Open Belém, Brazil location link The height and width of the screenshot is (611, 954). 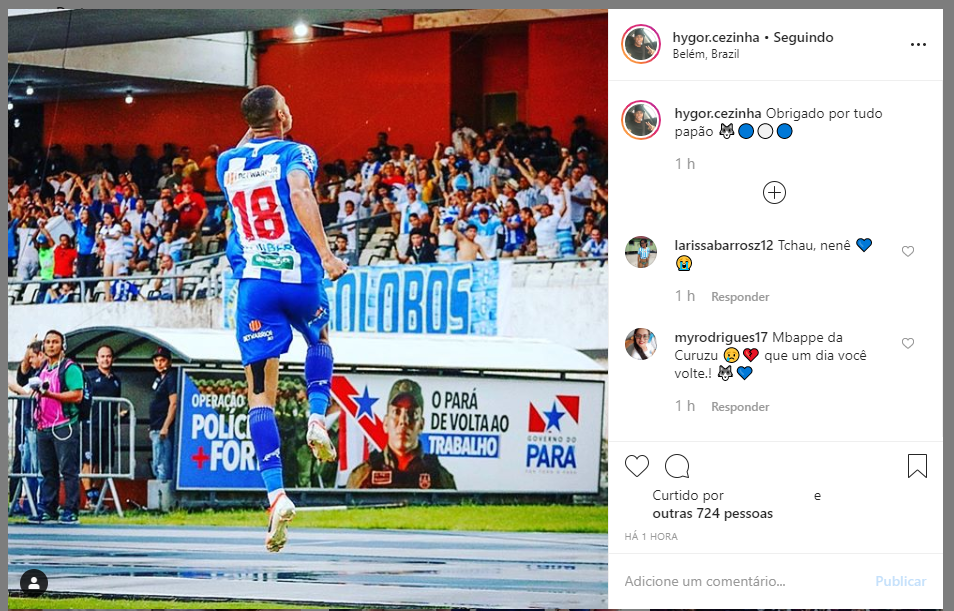click(706, 54)
